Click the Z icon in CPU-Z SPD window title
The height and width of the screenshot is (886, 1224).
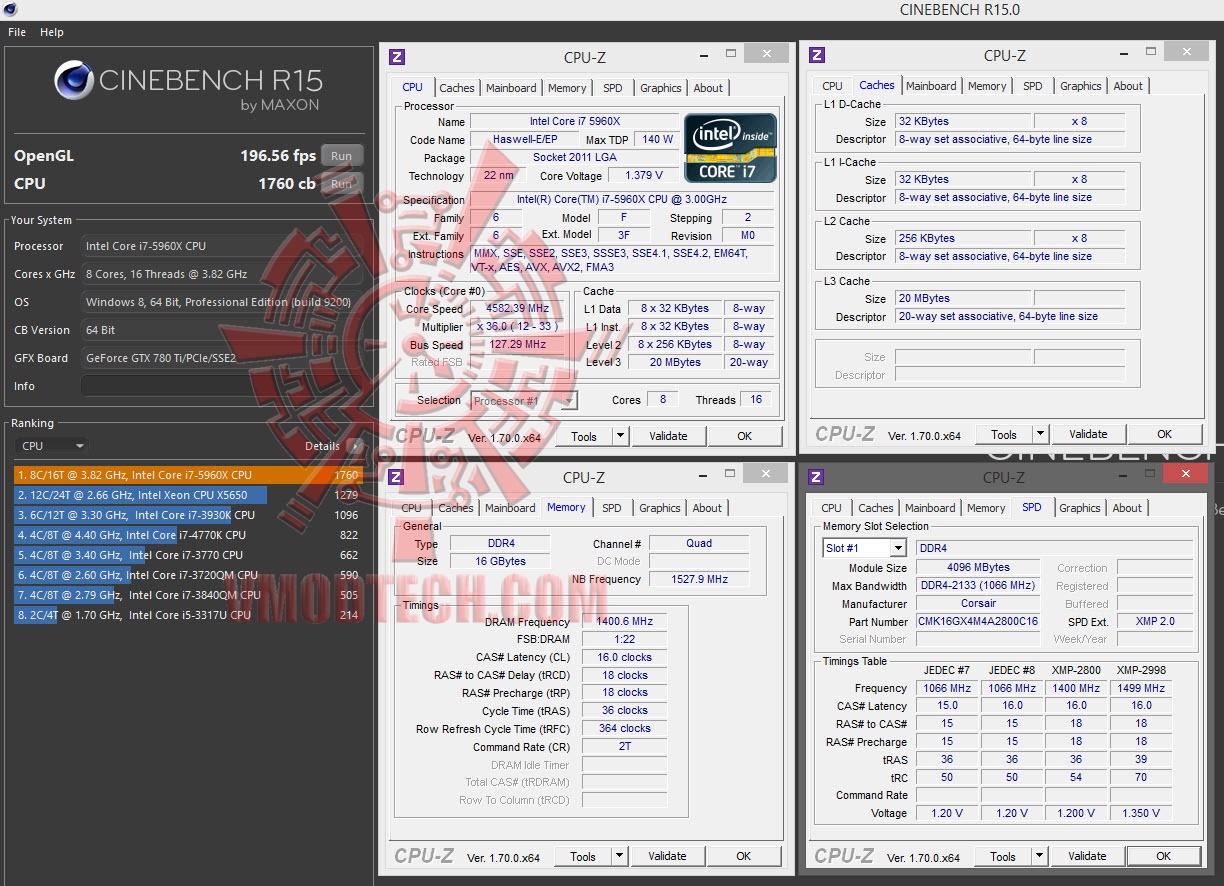[816, 477]
